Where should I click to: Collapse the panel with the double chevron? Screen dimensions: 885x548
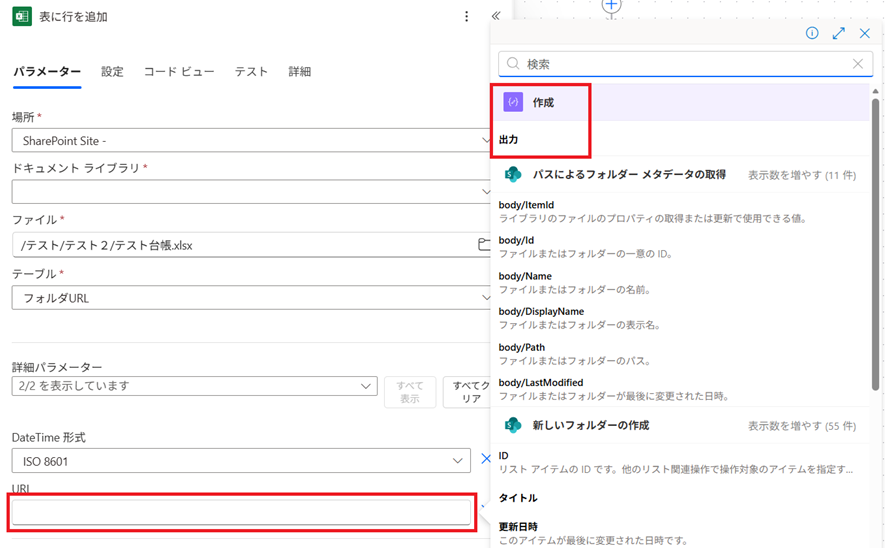coord(495,17)
